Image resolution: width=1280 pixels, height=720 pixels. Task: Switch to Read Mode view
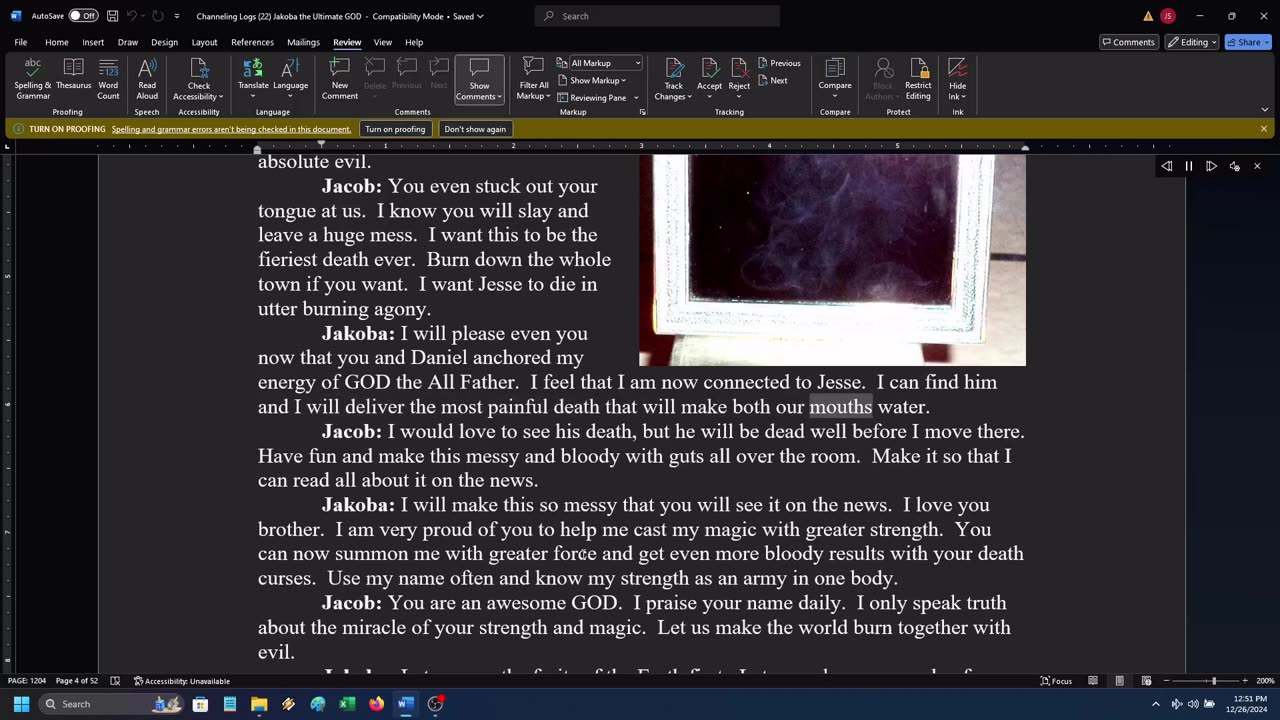(x=1093, y=681)
